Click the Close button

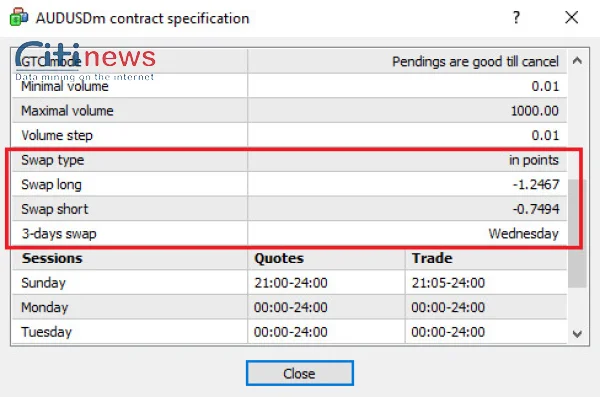(x=300, y=373)
